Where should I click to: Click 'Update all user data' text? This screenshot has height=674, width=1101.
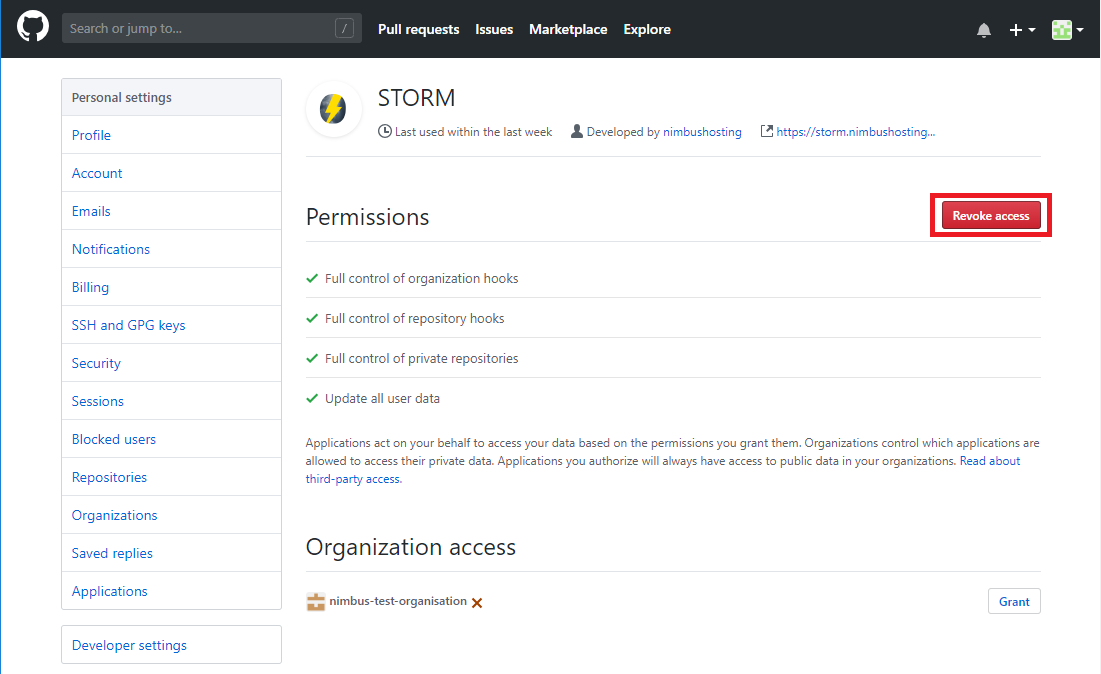click(x=382, y=398)
